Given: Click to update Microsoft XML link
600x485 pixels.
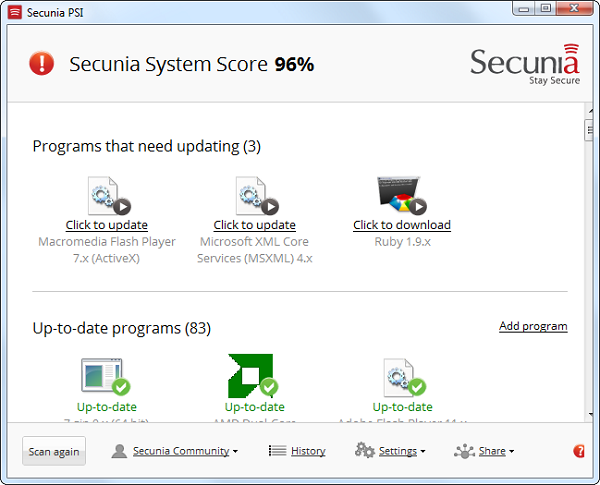Looking at the screenshot, I should [254, 225].
